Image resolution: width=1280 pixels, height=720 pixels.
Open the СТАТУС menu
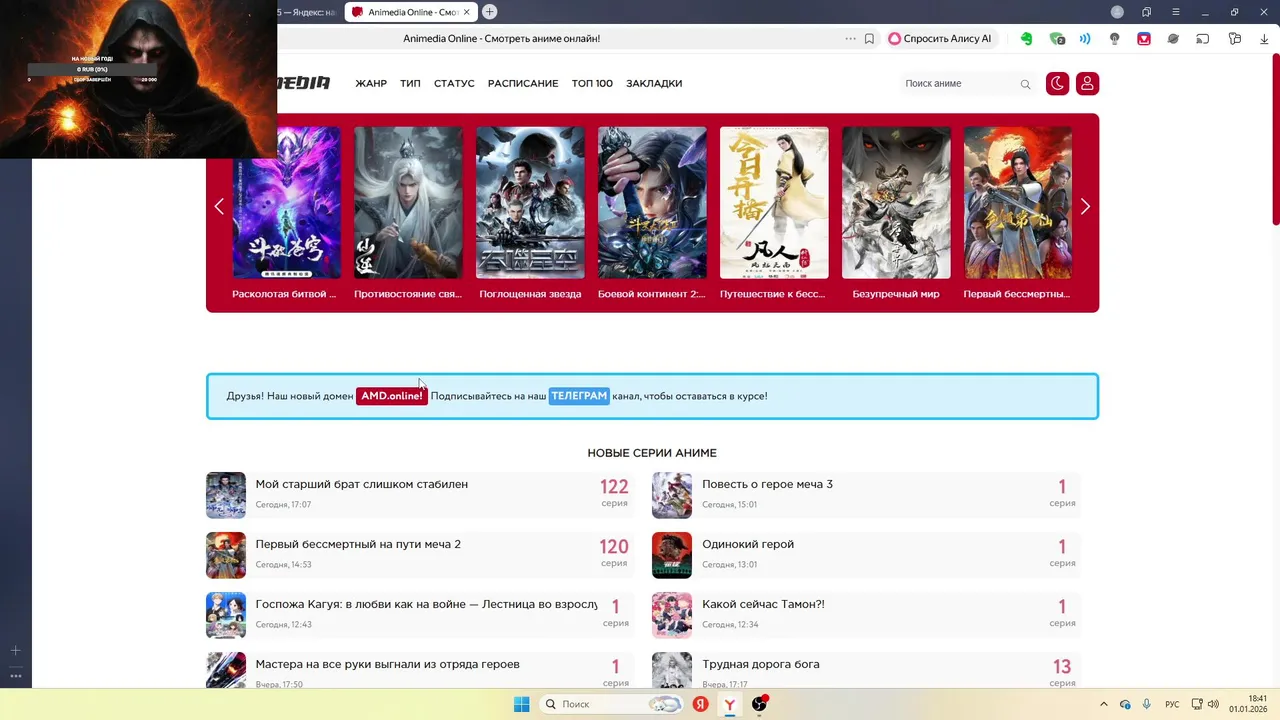(x=454, y=84)
